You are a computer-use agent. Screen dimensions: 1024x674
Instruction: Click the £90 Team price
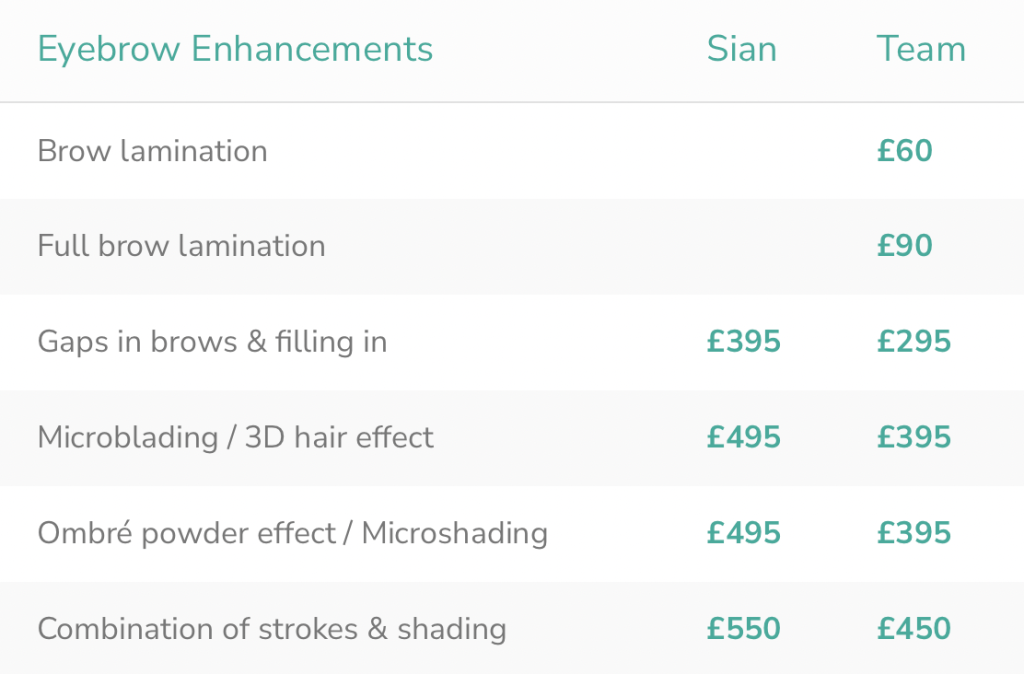(904, 246)
